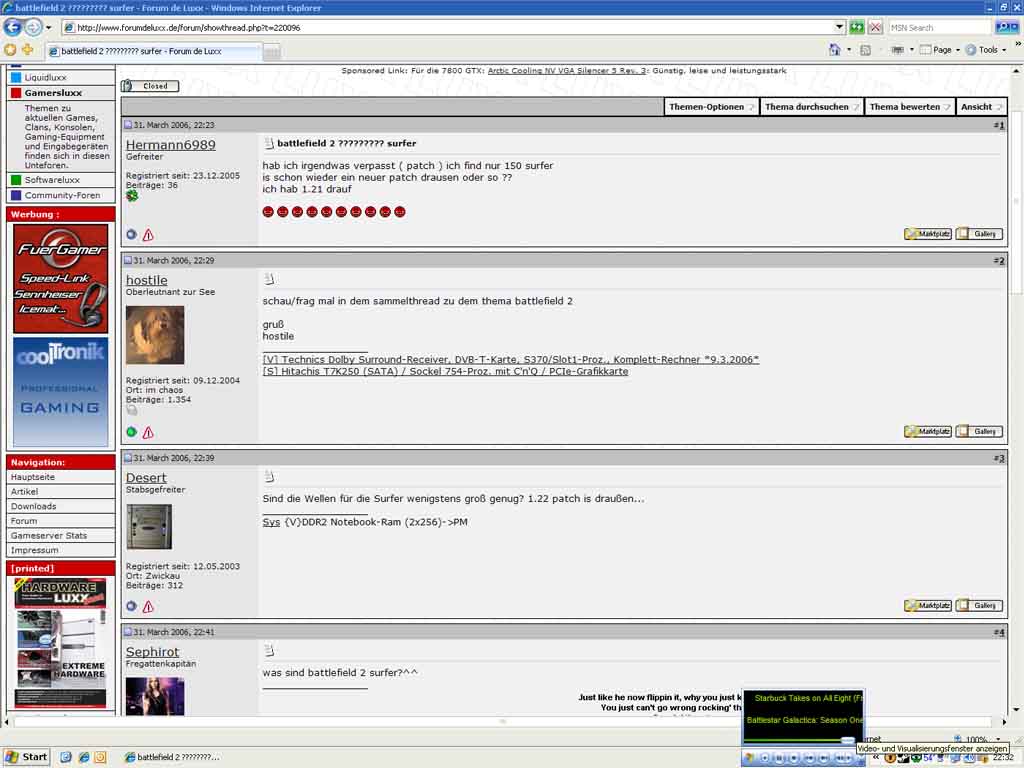Click the green Refresh page icon
1024x768 pixels.
click(x=857, y=27)
